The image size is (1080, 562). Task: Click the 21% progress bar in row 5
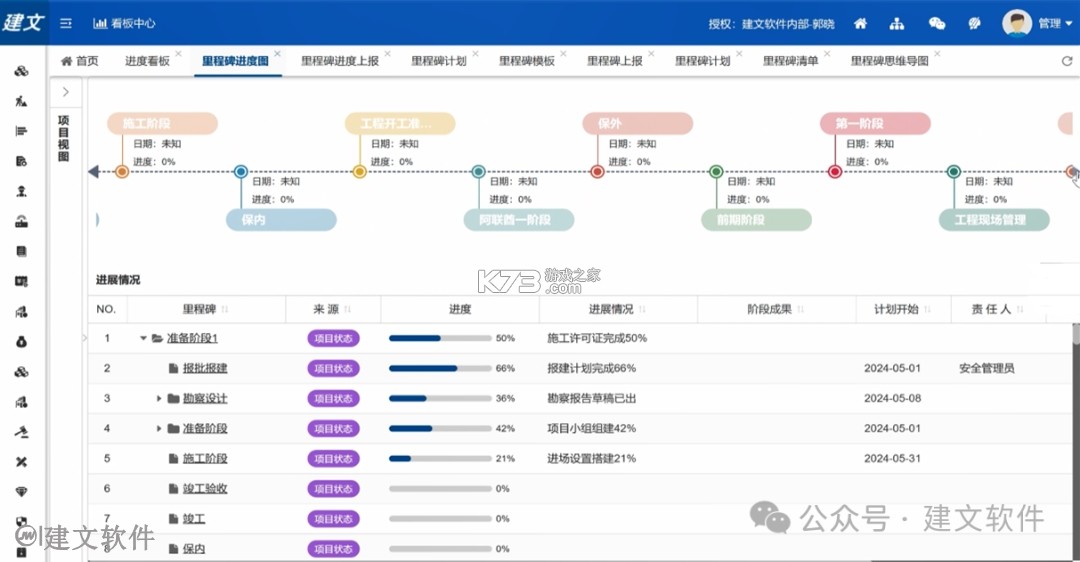pyautogui.click(x=441, y=459)
